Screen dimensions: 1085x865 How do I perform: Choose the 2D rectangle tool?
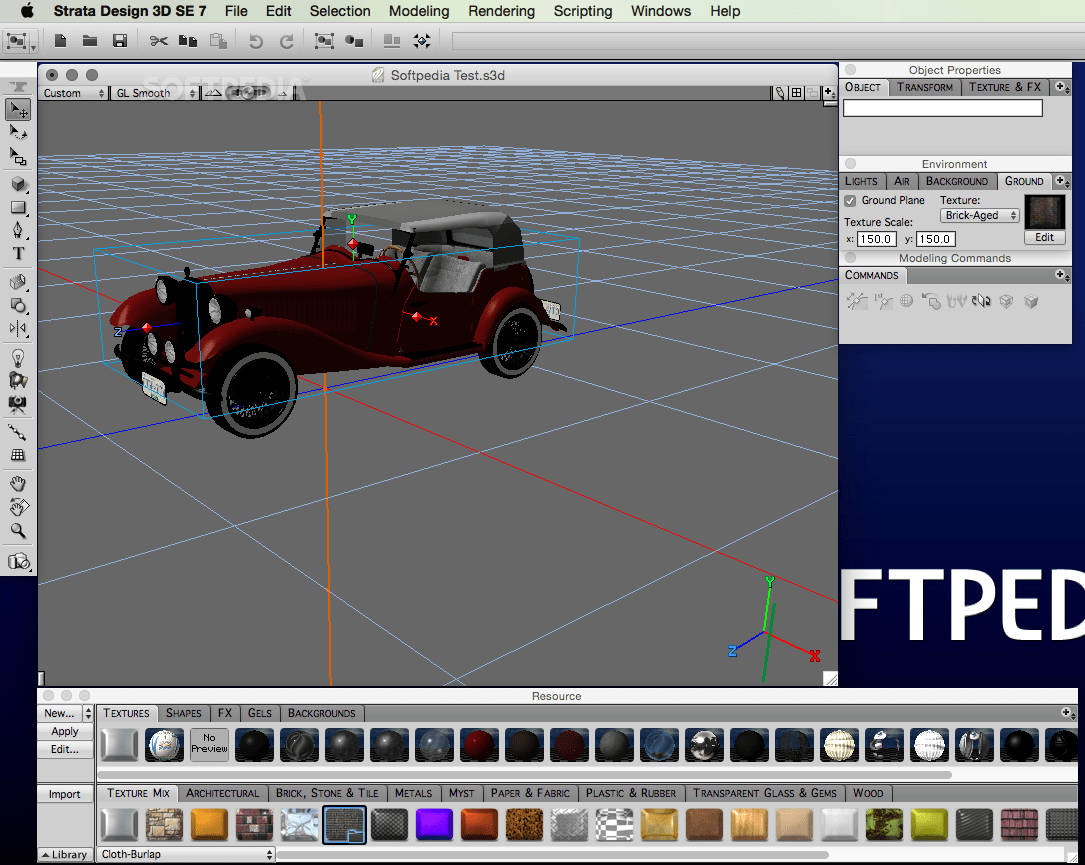(18, 208)
